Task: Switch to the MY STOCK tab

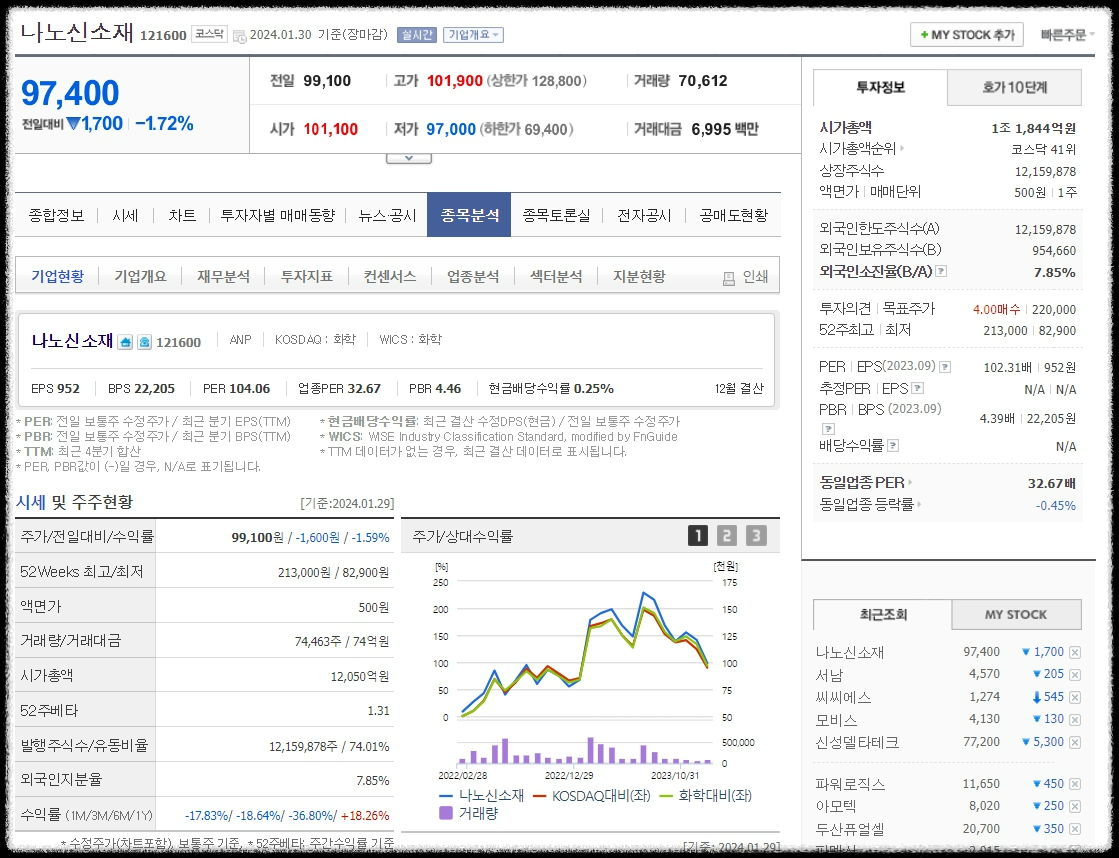Action: [x=1016, y=615]
